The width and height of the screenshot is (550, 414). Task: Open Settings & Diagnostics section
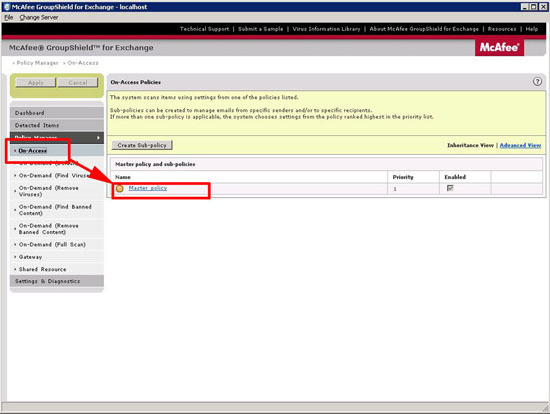click(57, 281)
